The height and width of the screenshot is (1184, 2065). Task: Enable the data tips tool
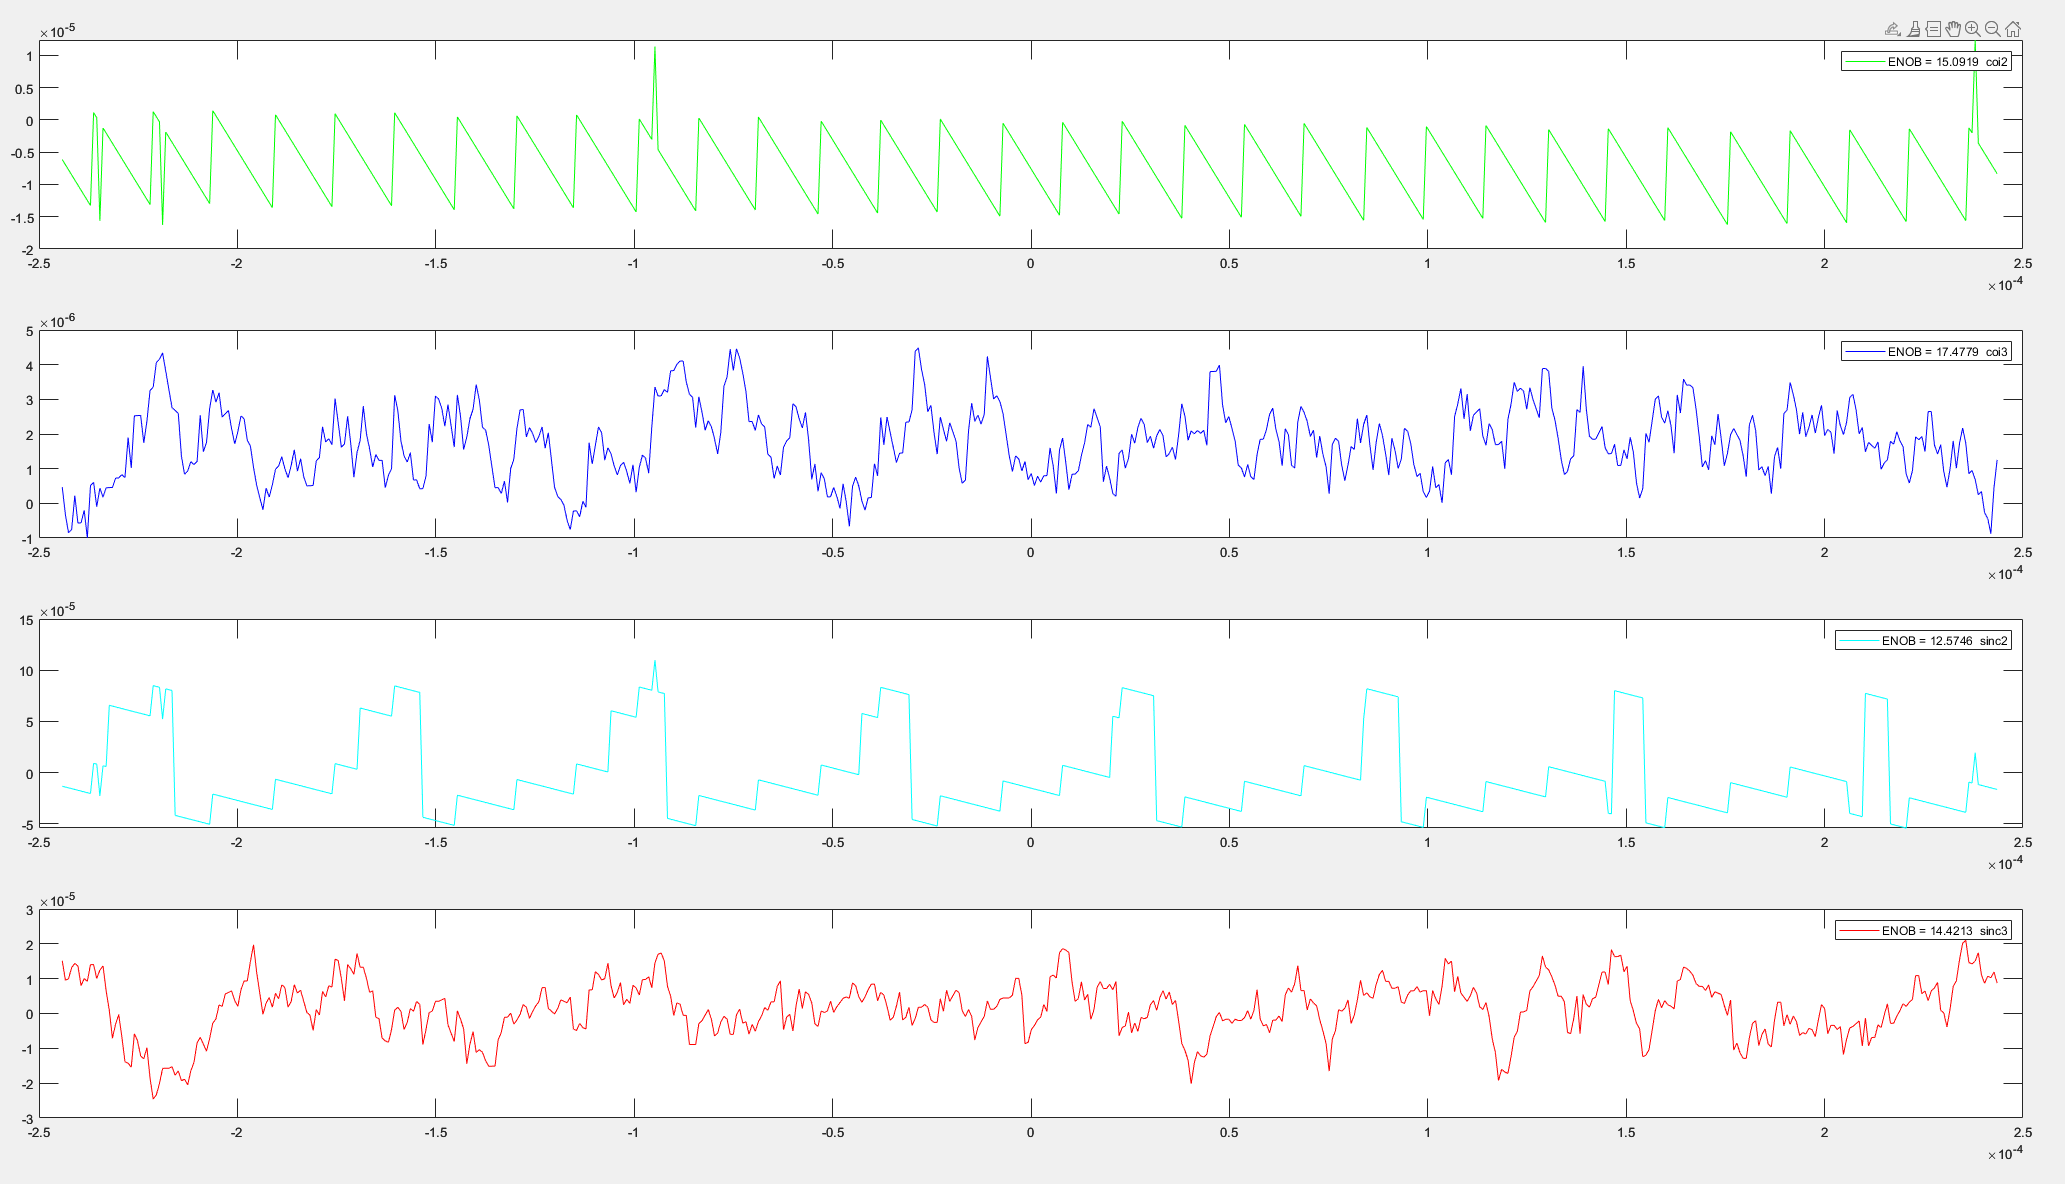[1933, 29]
